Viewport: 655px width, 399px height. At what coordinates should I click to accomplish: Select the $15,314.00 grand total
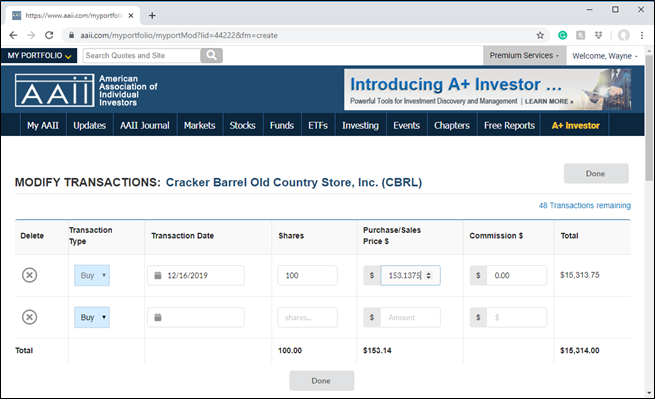point(580,351)
